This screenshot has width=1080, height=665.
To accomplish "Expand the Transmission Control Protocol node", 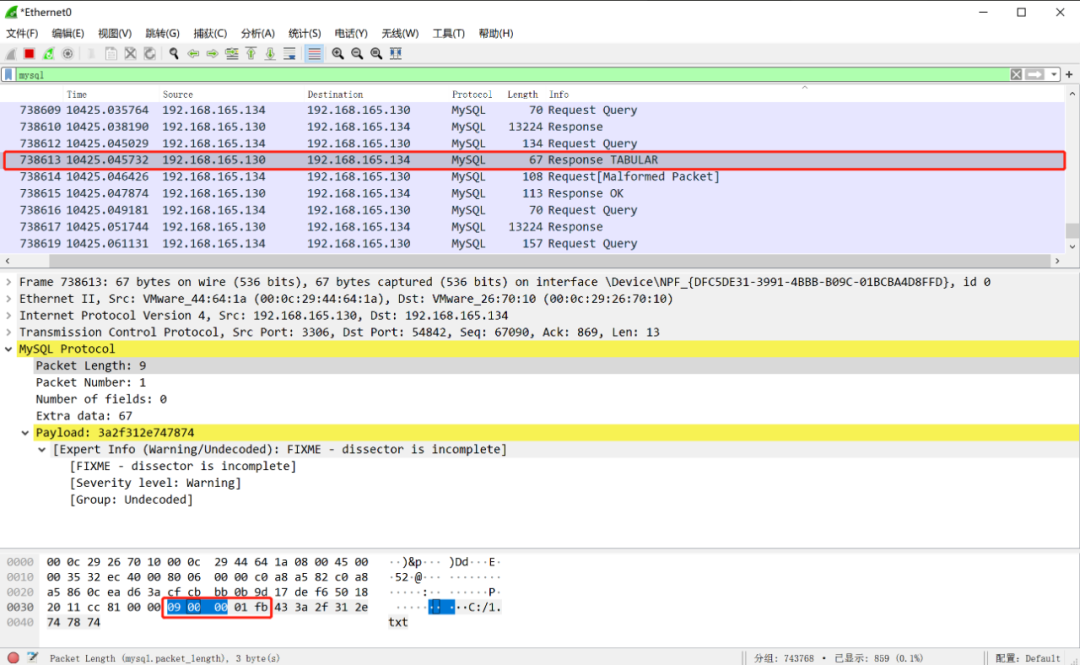I will pos(10,332).
